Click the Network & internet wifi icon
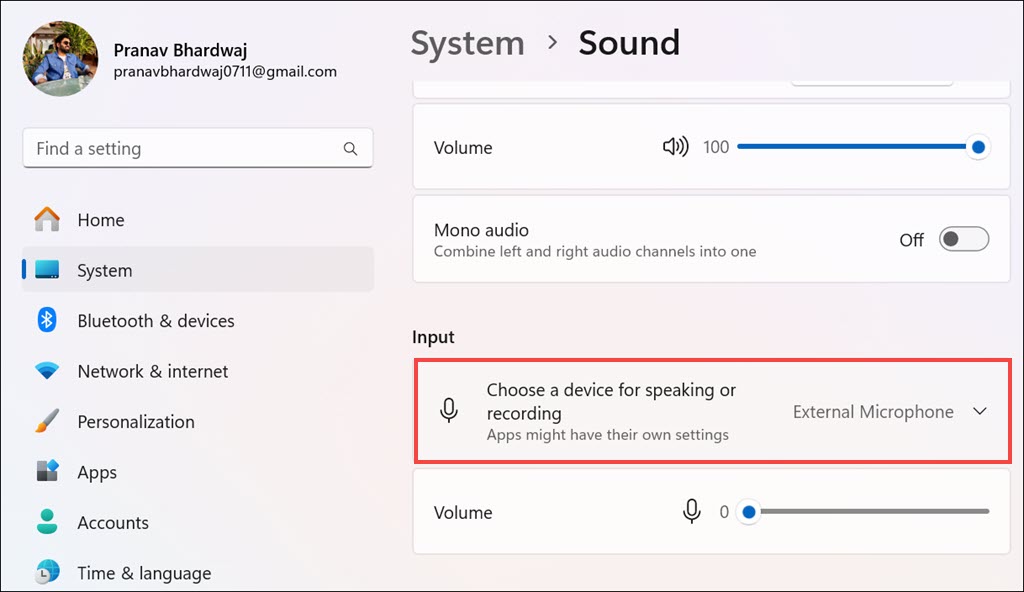 (x=47, y=371)
